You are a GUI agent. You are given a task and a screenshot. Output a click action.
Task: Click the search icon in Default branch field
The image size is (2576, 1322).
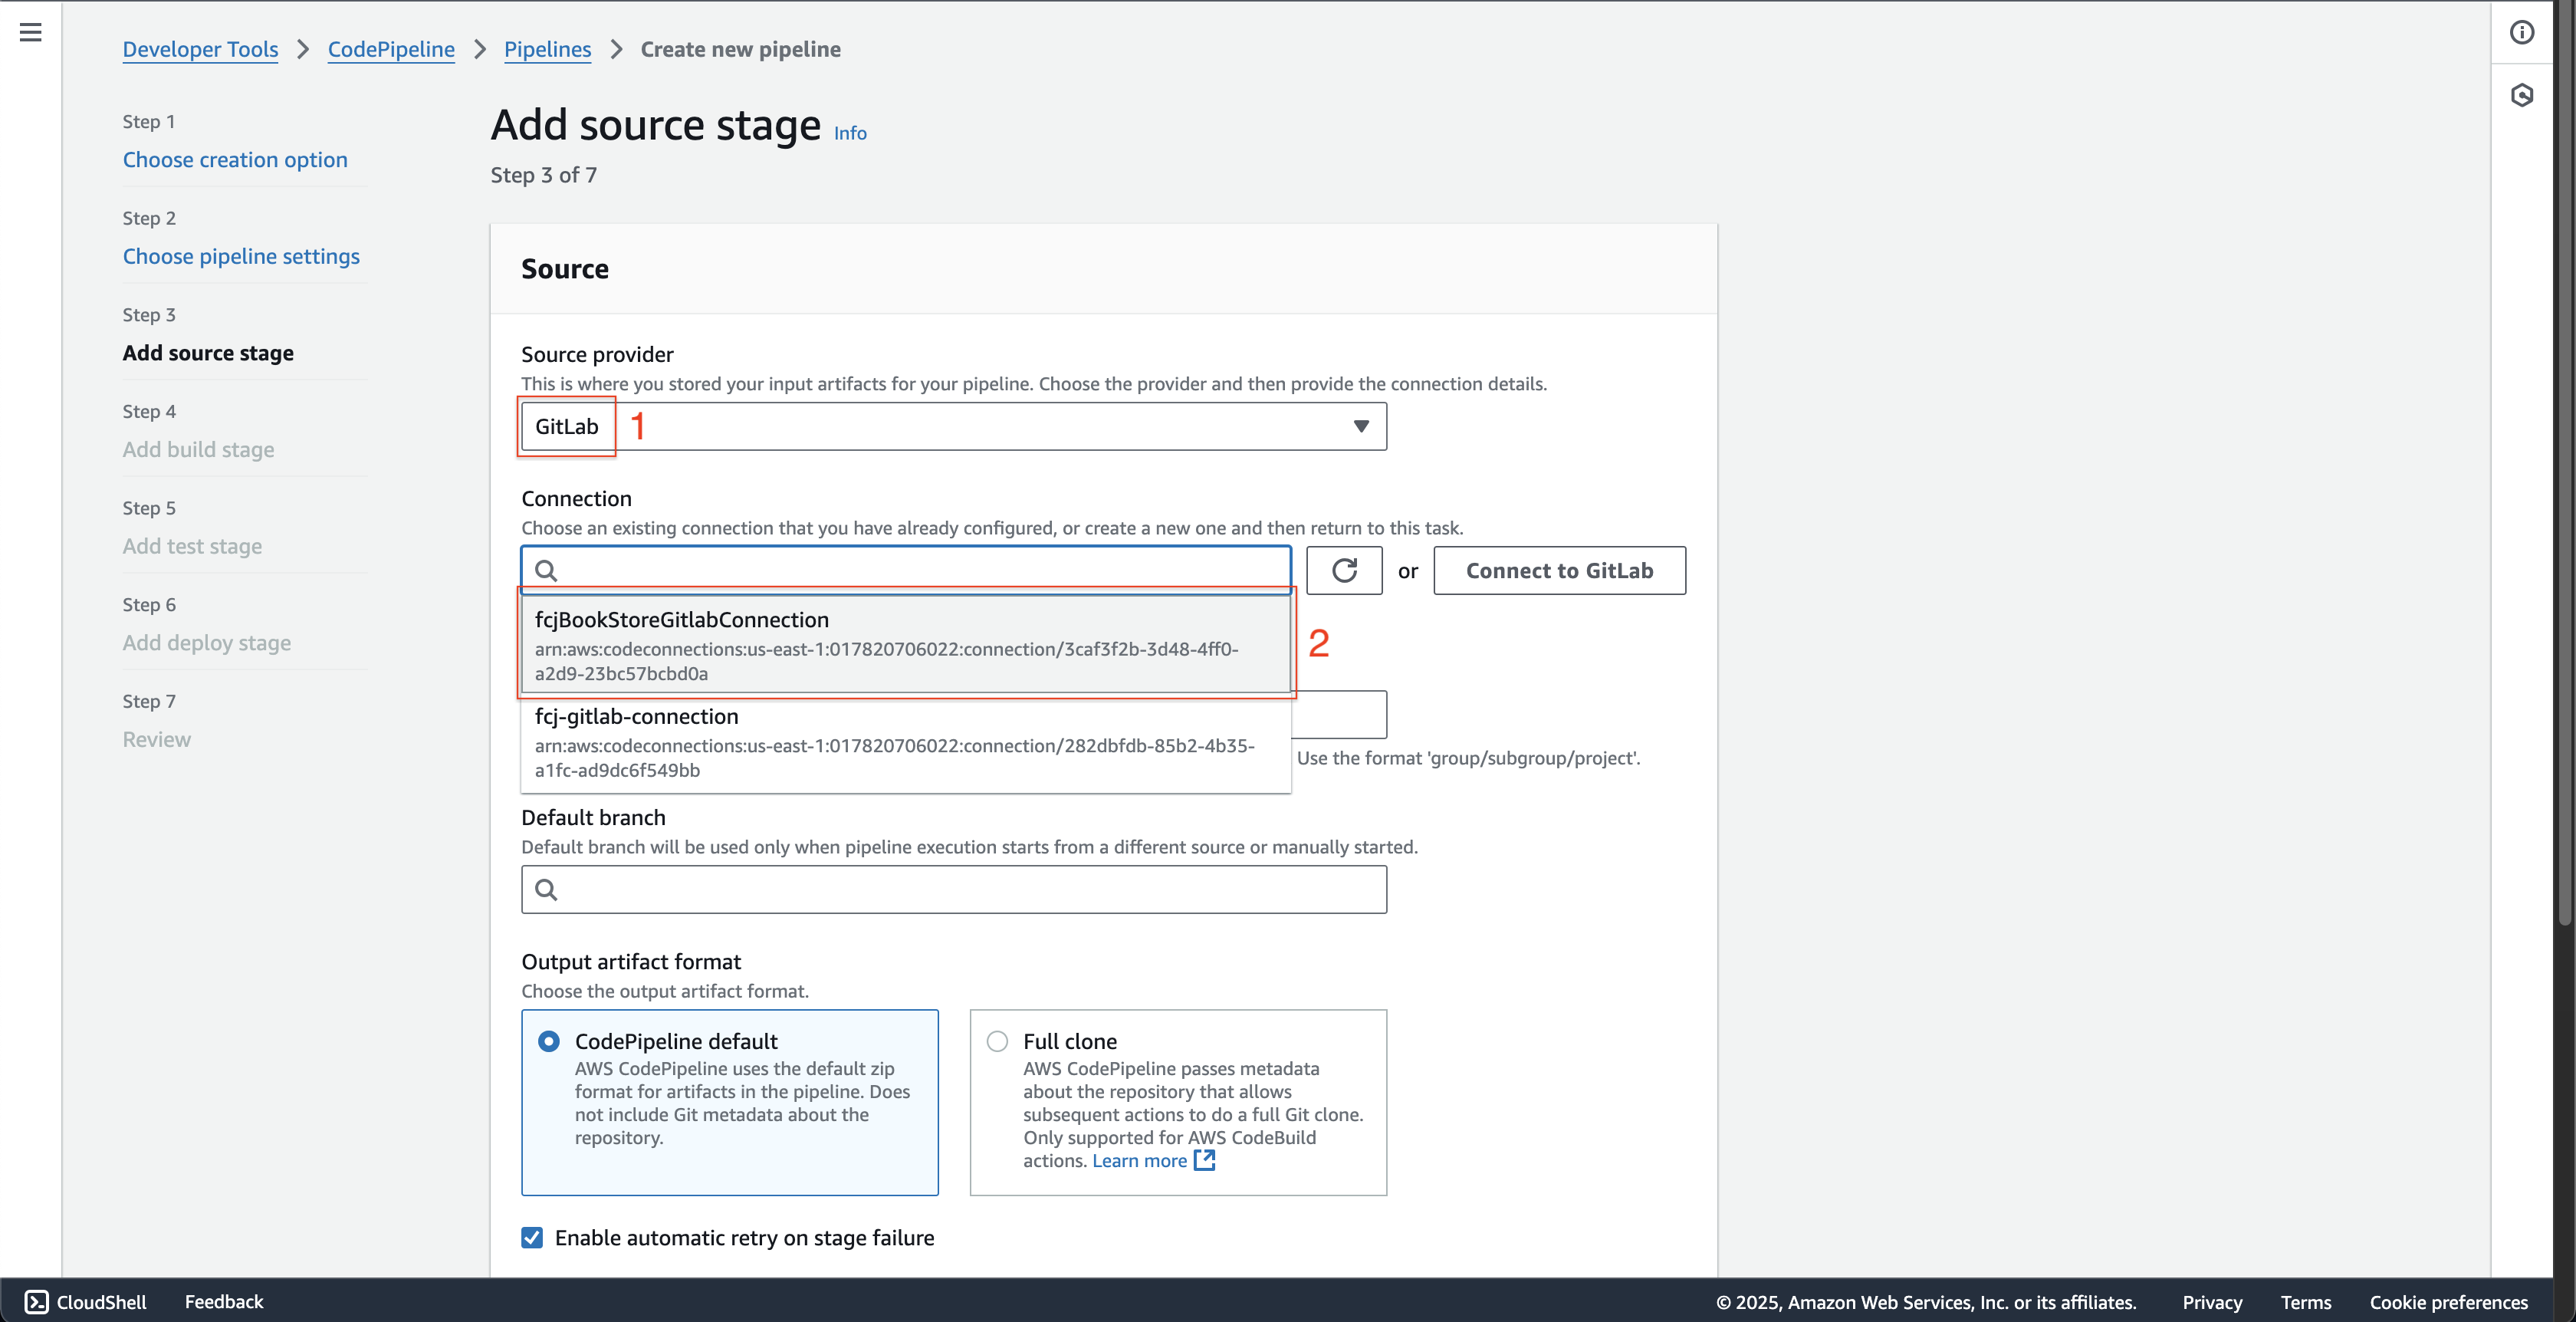coord(546,889)
